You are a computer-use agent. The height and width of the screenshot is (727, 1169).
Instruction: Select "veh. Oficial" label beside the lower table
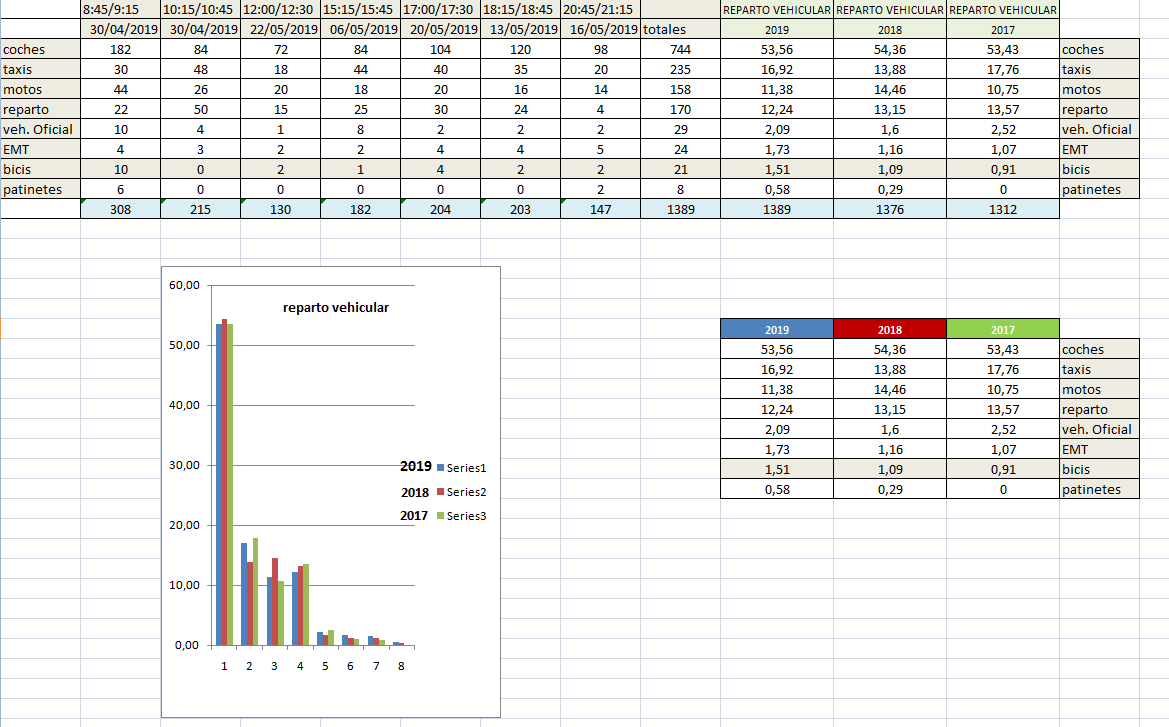coord(1098,429)
